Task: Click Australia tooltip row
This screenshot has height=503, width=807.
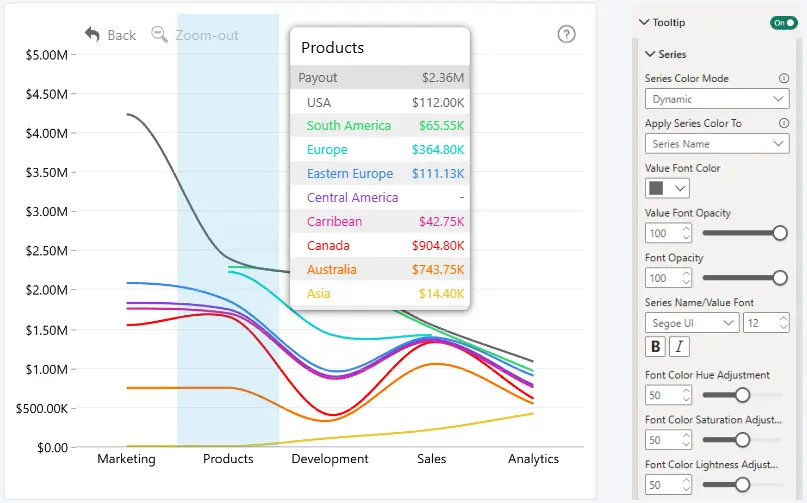Action: [x=380, y=270]
